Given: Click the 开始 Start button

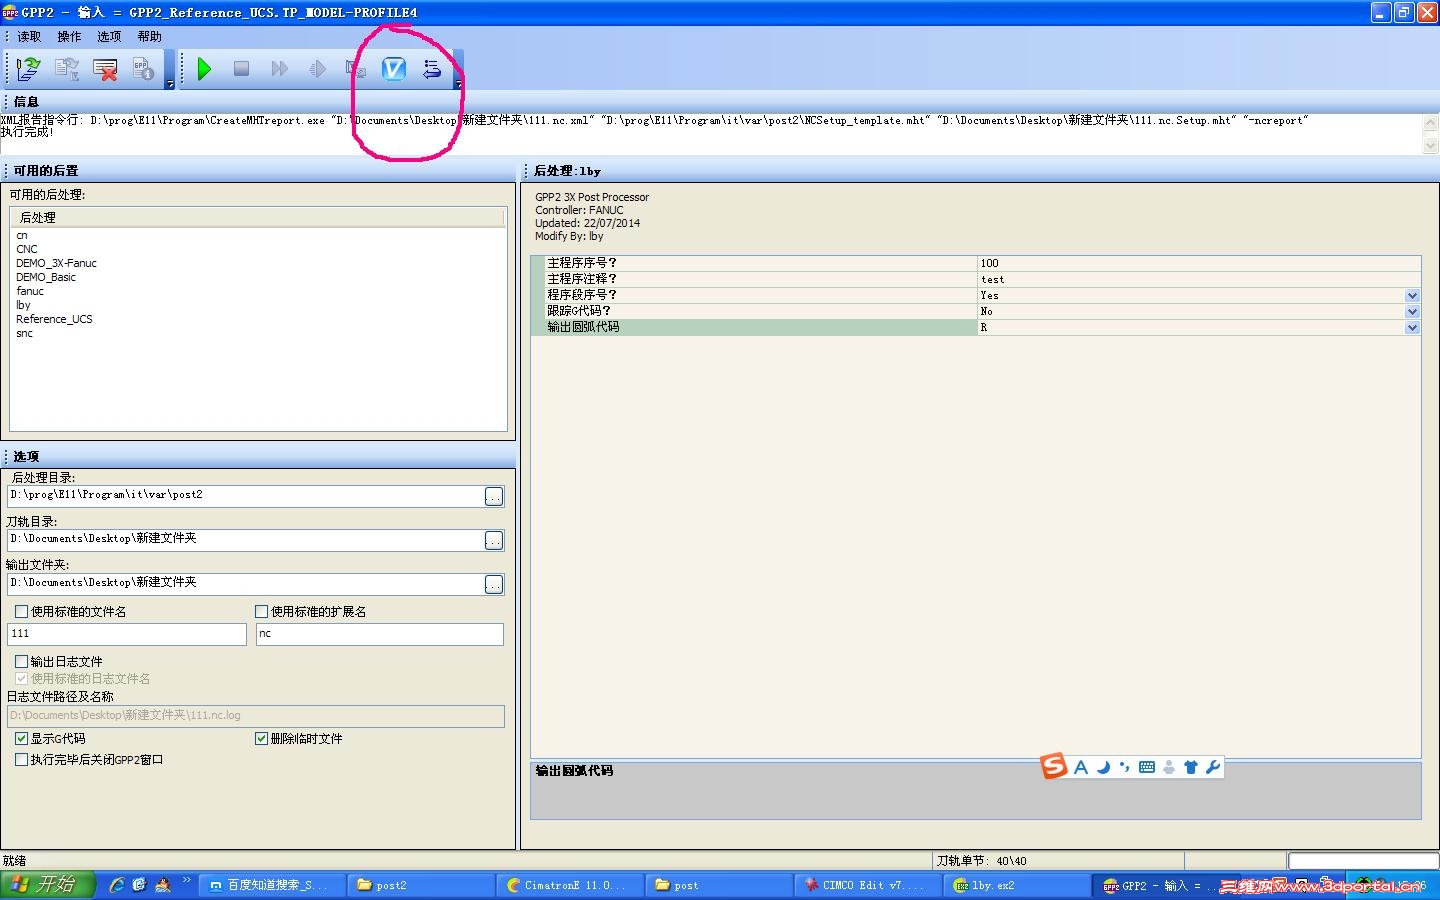Looking at the screenshot, I should tap(47, 885).
